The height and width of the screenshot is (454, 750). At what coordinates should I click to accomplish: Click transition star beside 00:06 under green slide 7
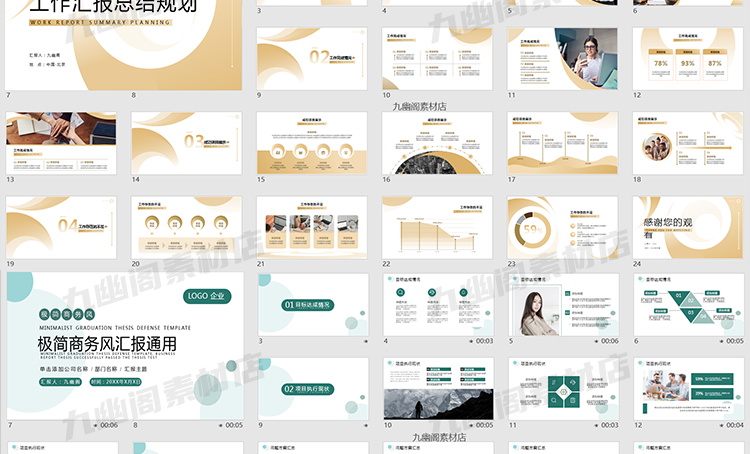coord(96,425)
